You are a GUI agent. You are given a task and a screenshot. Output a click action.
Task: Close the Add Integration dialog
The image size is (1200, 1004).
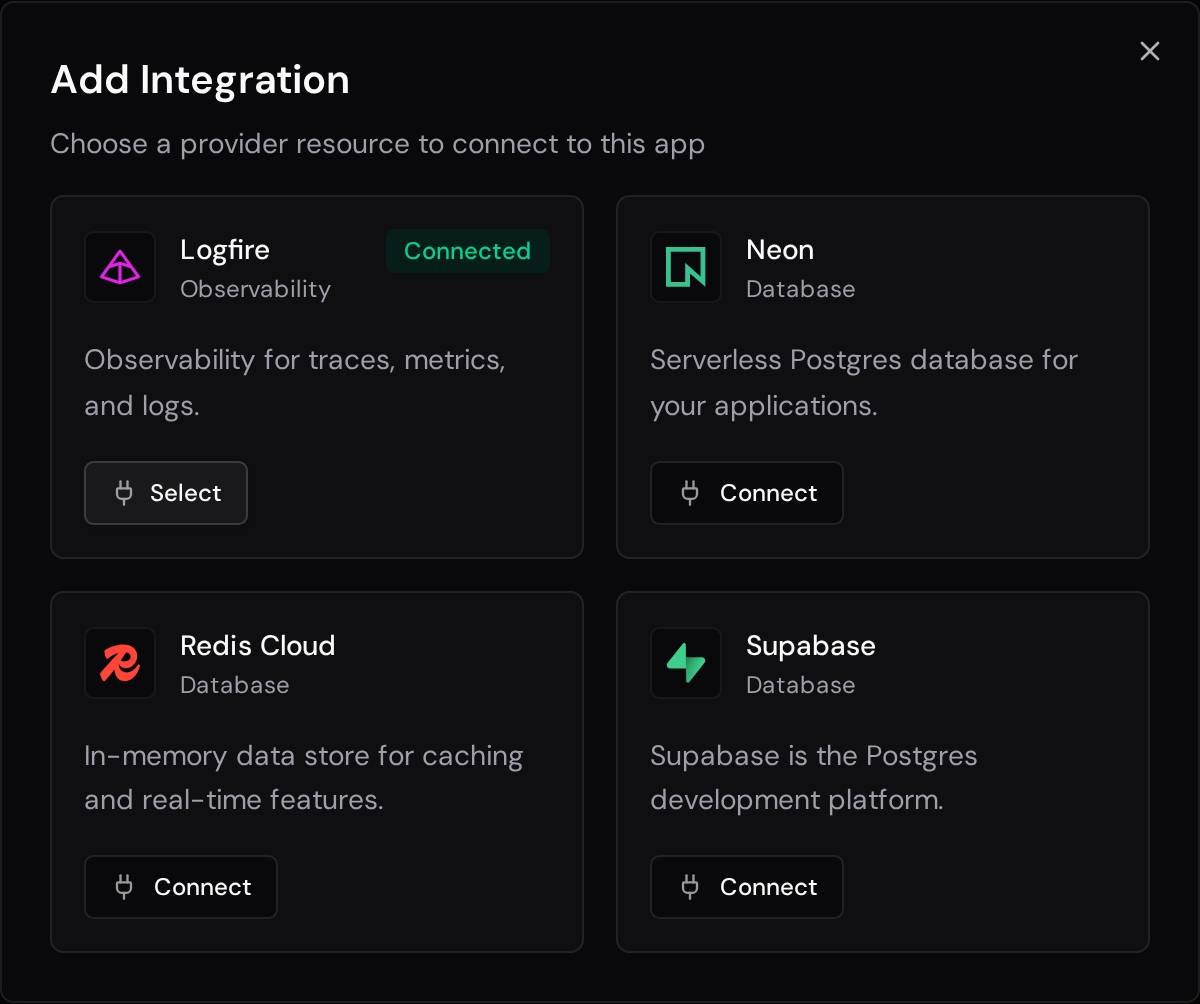1150,51
